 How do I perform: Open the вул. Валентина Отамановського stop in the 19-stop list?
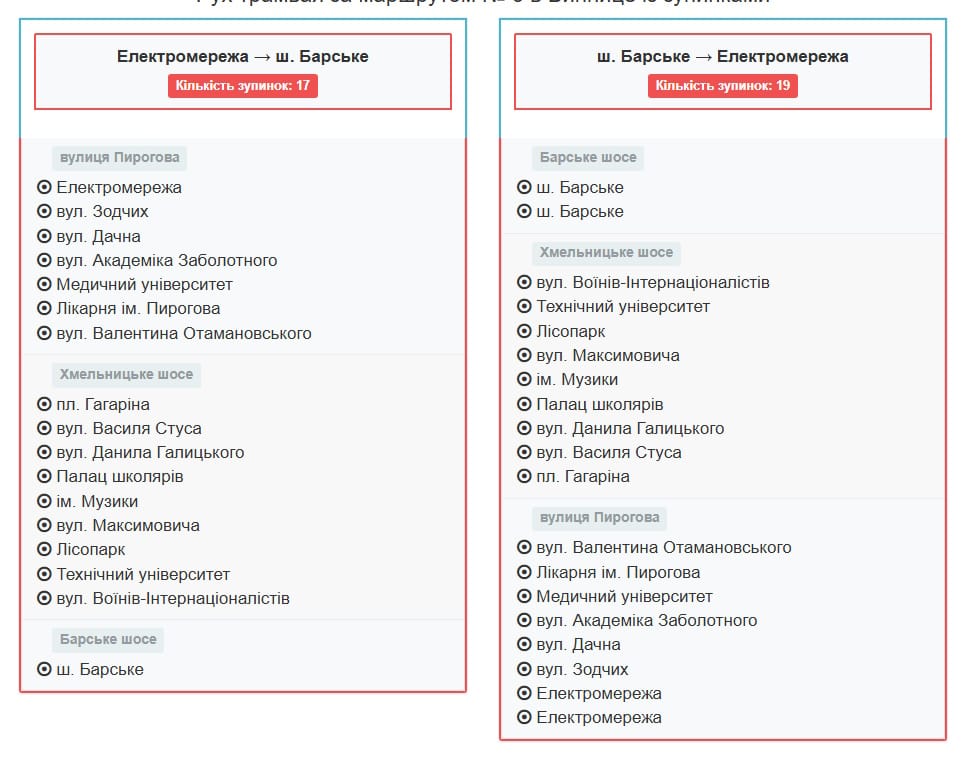[x=663, y=548]
